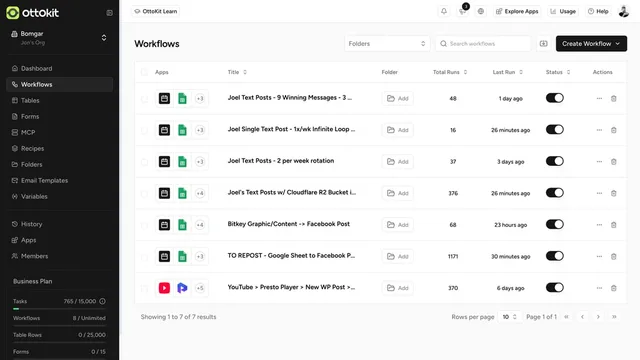Change rows per page dropdown
Viewport: 640px width, 360px height.
click(509, 317)
